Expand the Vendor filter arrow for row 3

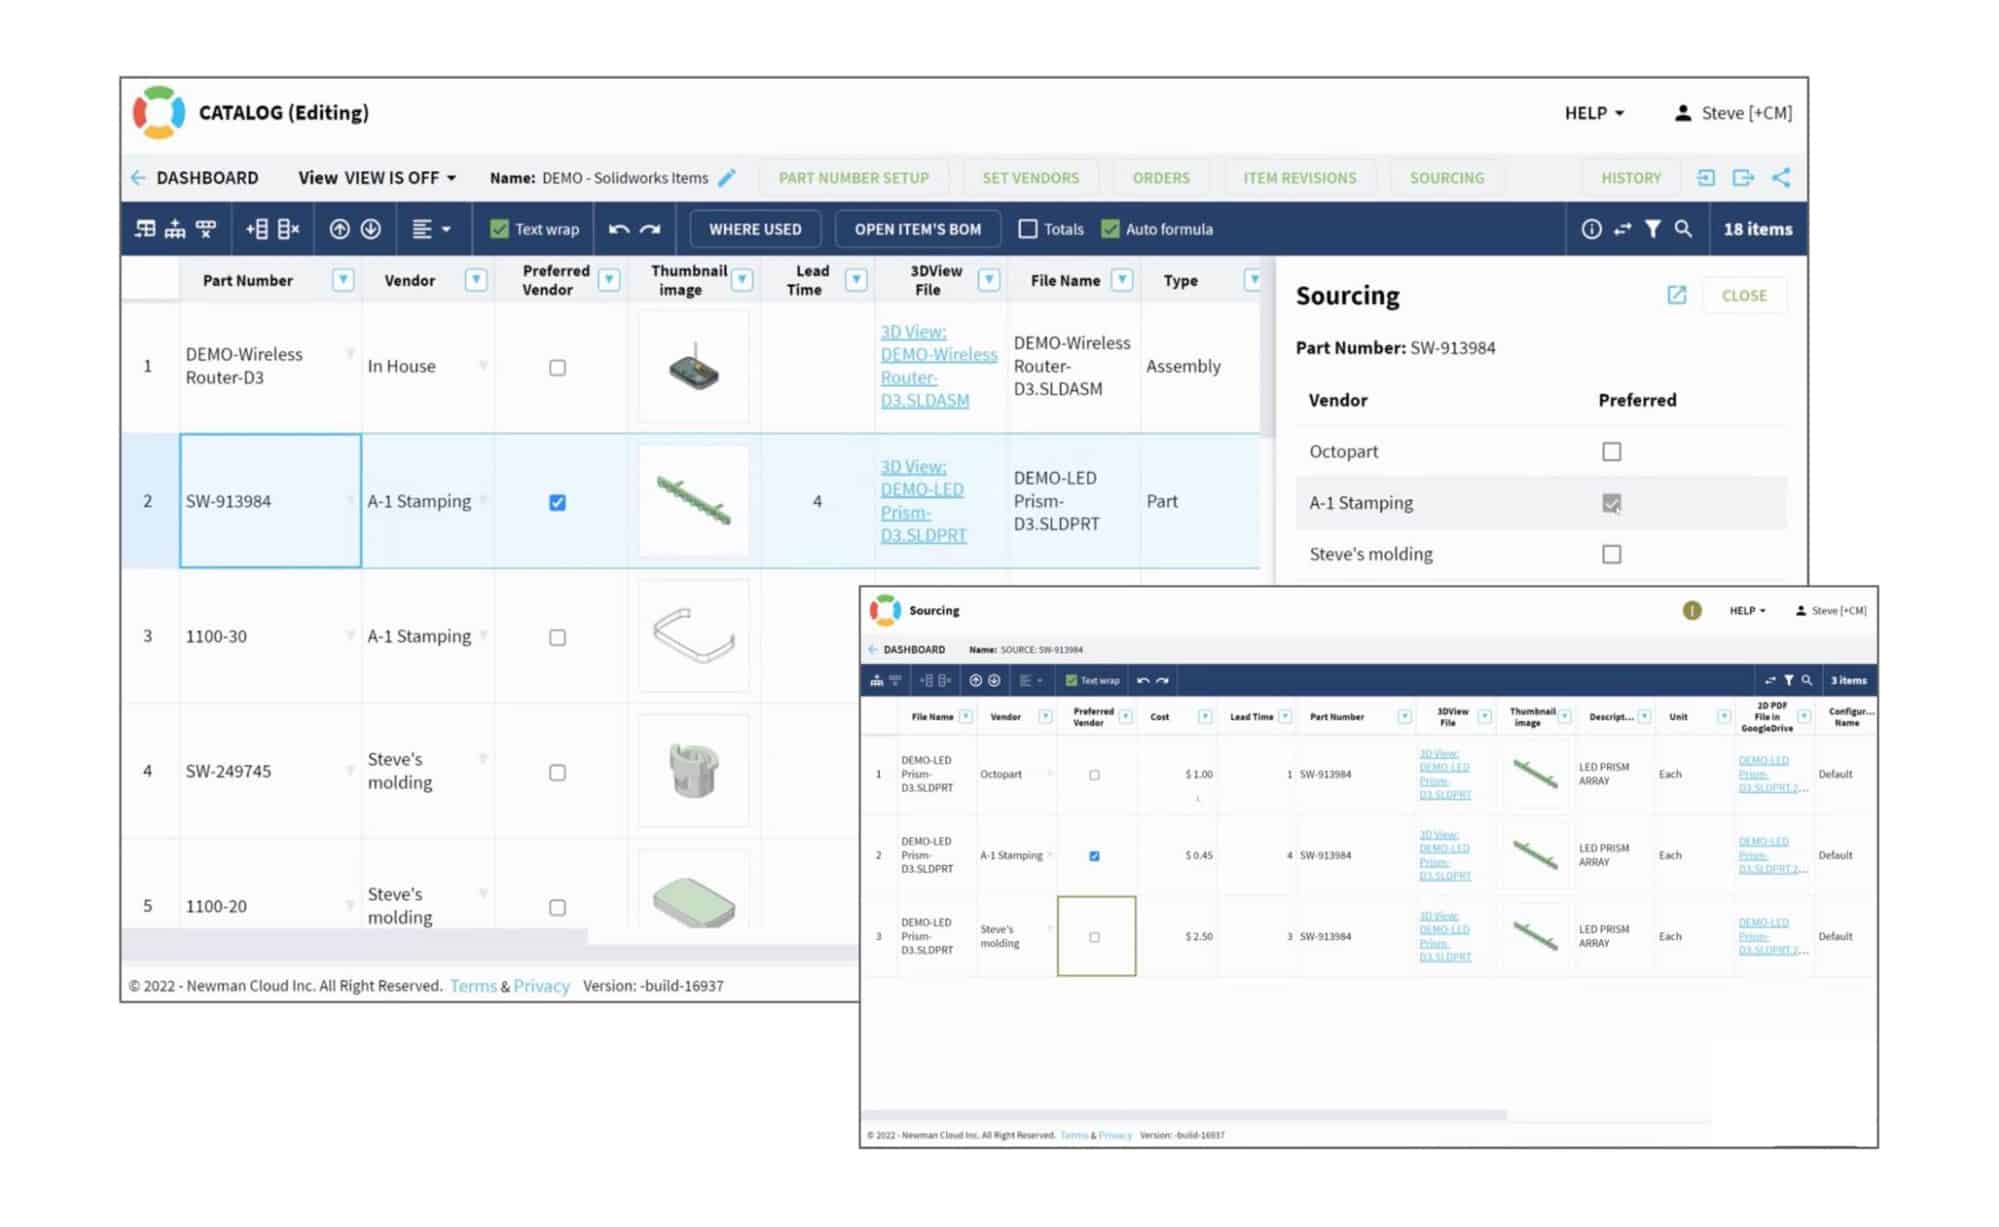[x=491, y=634]
